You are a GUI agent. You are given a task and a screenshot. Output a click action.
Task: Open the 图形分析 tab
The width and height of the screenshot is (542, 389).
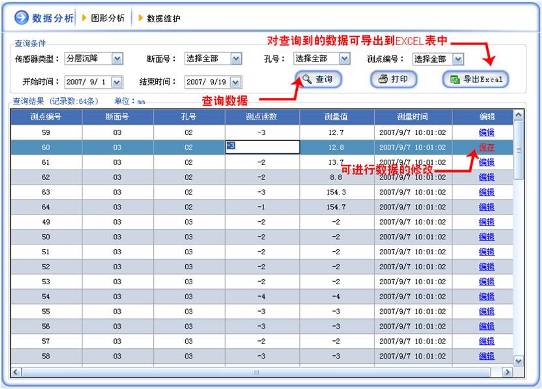point(107,18)
